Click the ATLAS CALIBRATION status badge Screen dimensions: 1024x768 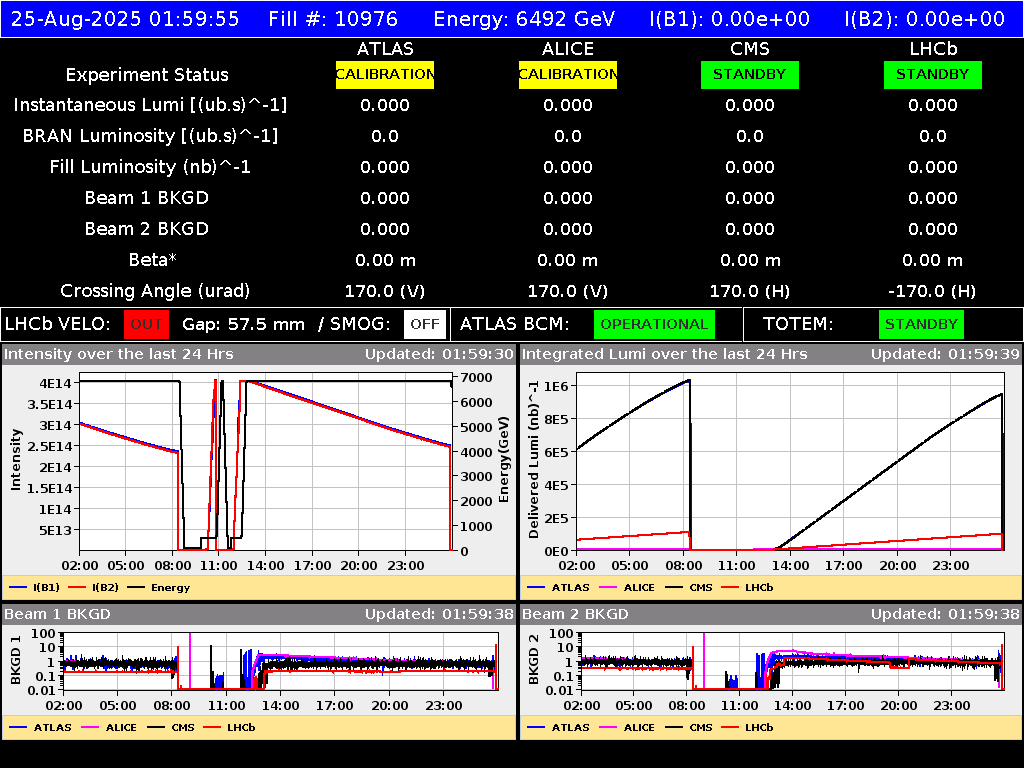pyautogui.click(x=385, y=74)
